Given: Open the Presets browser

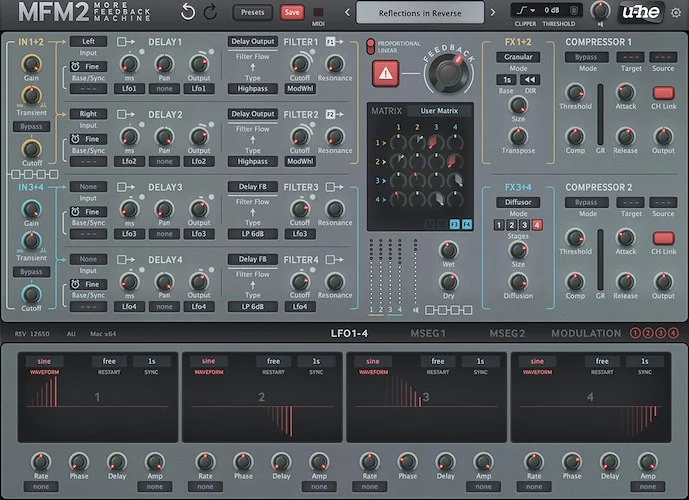Looking at the screenshot, I should tap(253, 12).
